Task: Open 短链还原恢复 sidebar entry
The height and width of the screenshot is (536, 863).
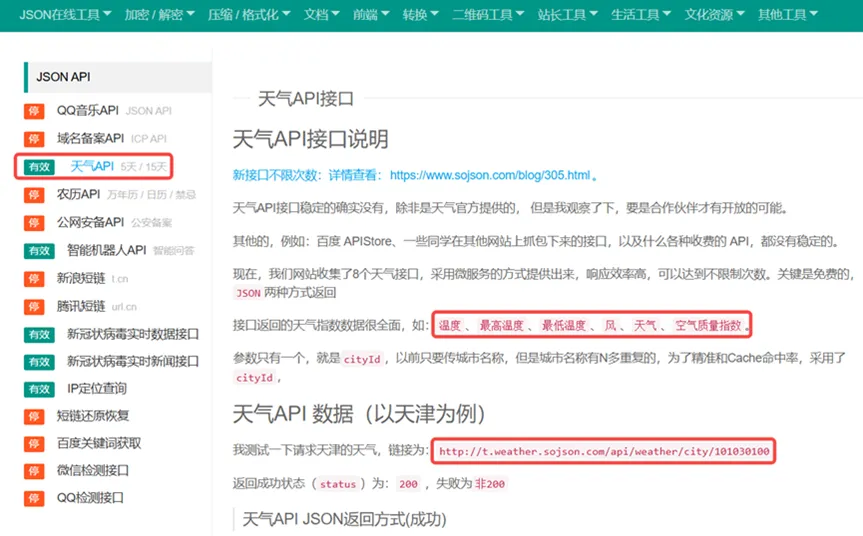Action: (x=93, y=416)
